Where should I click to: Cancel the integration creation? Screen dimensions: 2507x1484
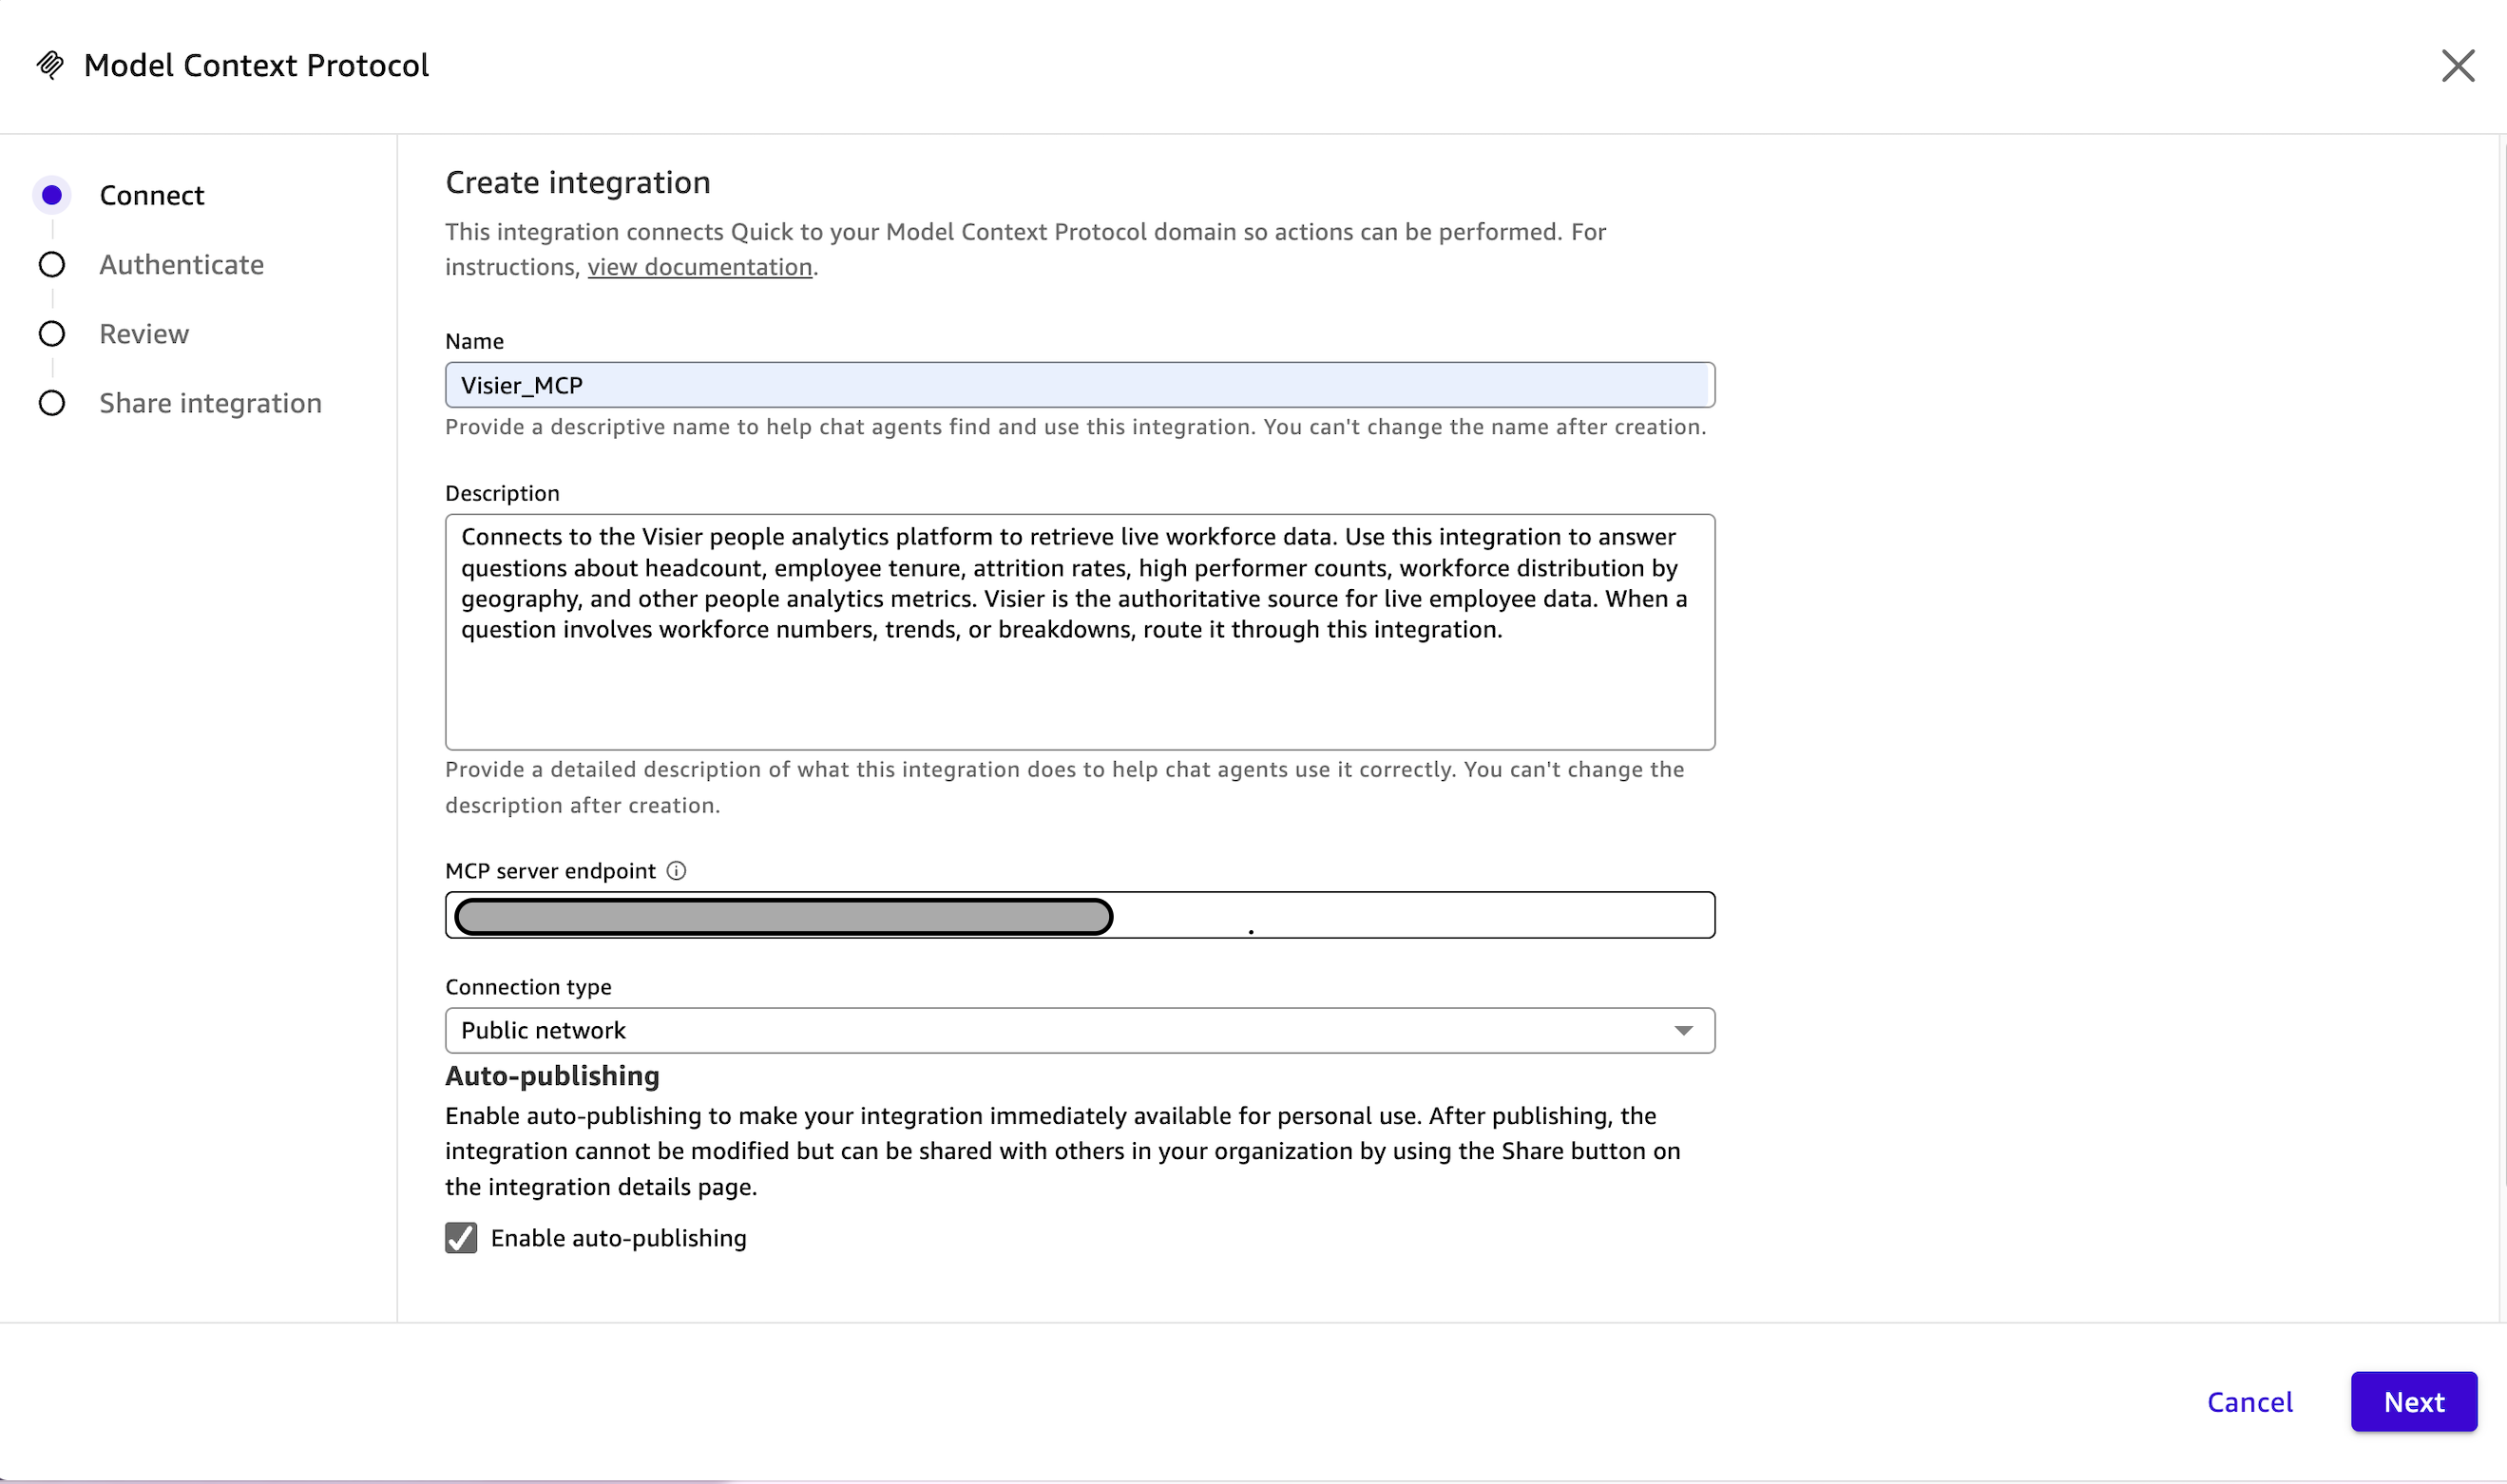pos(2249,1402)
